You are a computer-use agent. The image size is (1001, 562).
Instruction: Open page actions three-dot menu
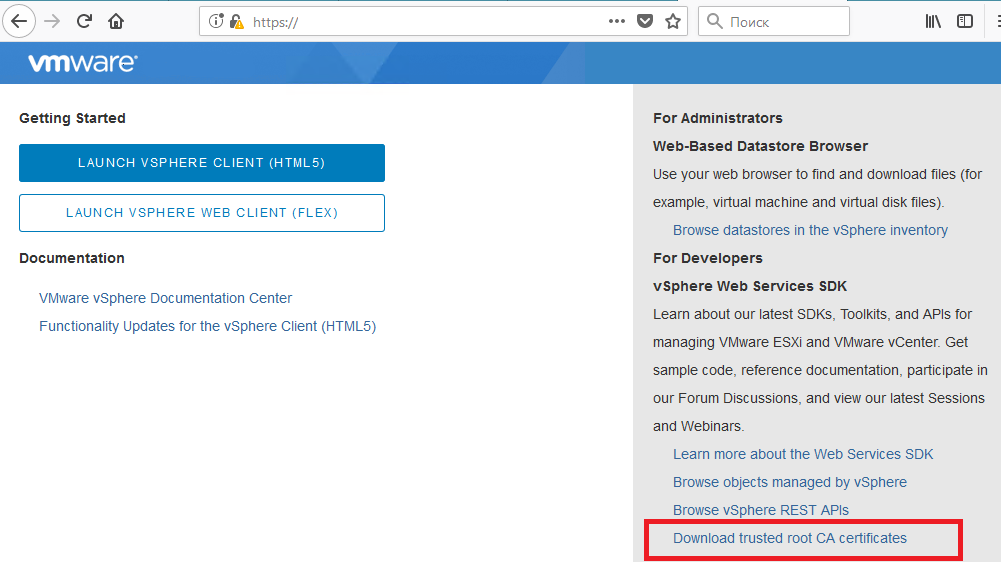(x=617, y=21)
